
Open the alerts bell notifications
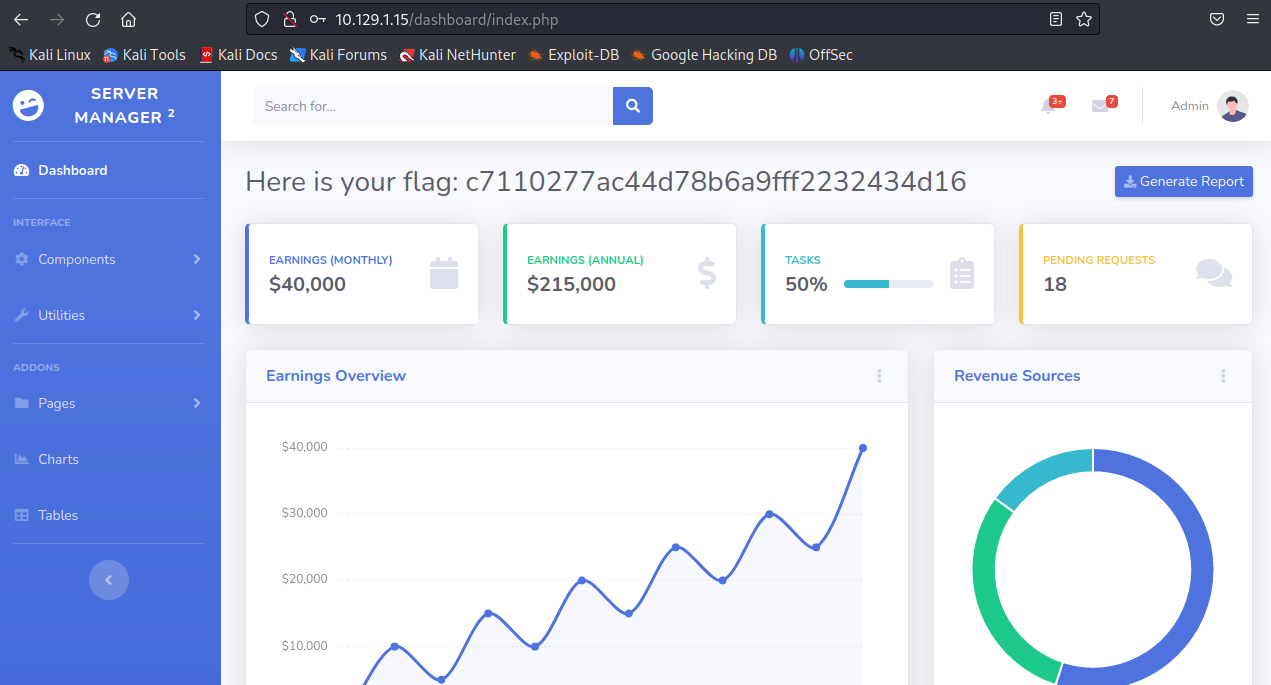point(1049,106)
